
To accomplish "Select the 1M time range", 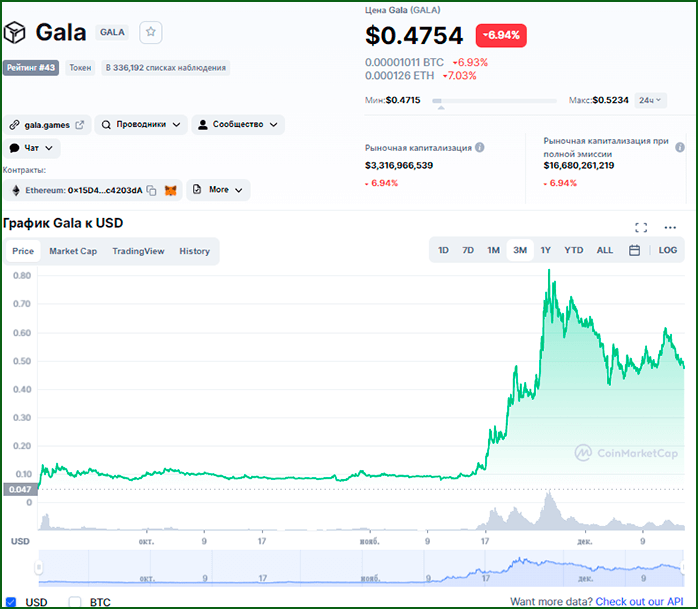I will click(x=493, y=250).
